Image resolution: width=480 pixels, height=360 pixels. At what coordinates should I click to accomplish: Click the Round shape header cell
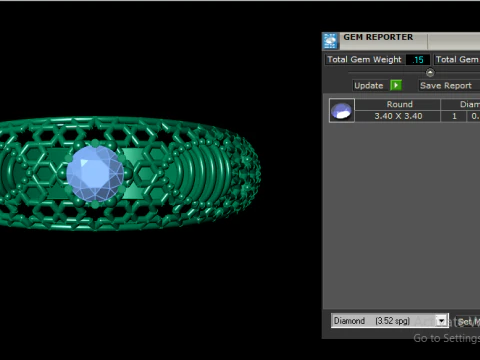(x=398, y=104)
